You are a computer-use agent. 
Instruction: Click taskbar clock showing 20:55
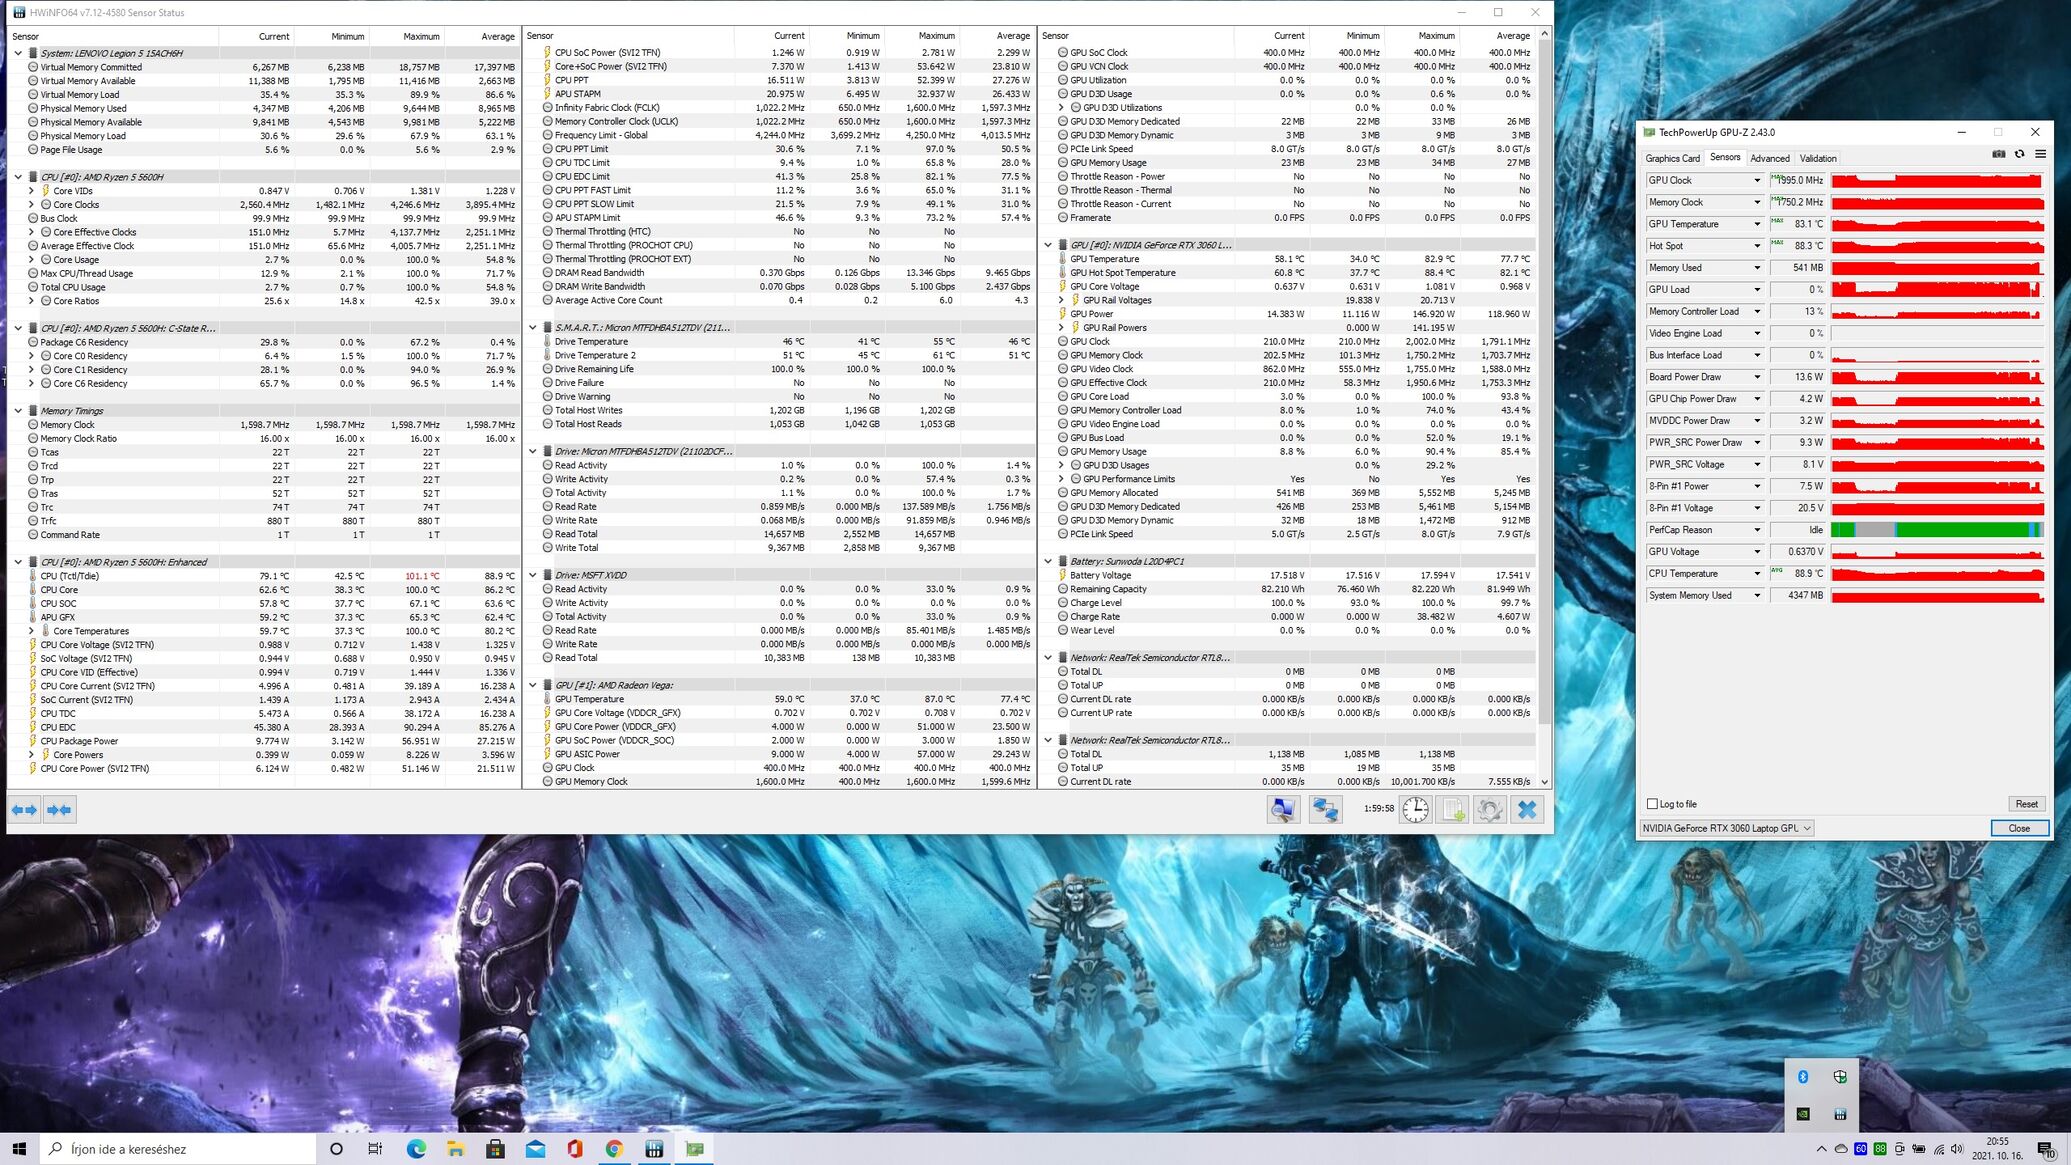pos(1996,1148)
